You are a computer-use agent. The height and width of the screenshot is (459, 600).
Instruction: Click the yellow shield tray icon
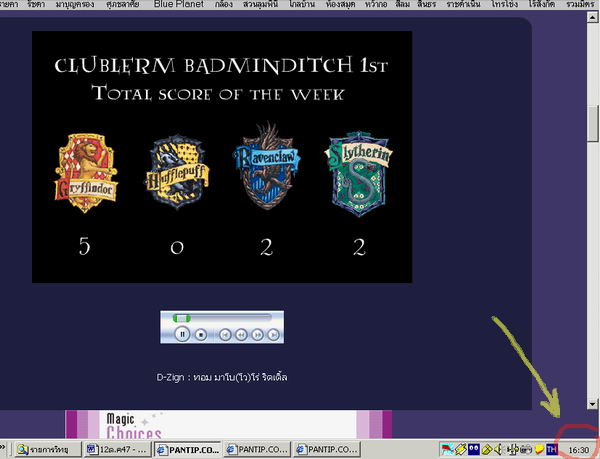point(540,449)
